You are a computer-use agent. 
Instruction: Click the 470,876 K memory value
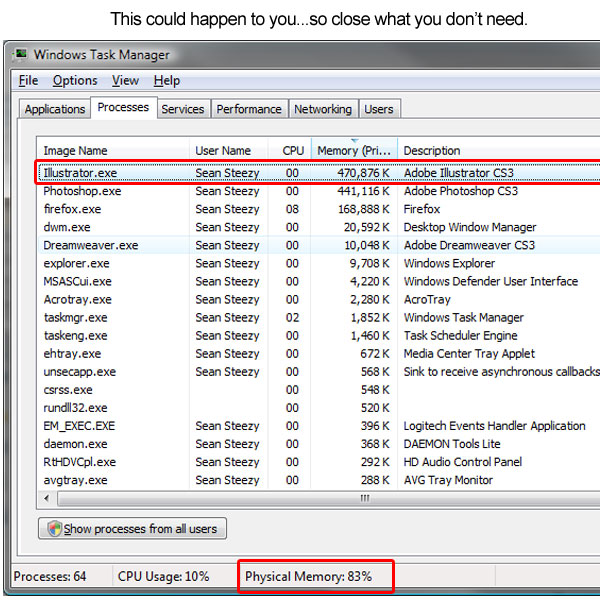click(x=363, y=173)
